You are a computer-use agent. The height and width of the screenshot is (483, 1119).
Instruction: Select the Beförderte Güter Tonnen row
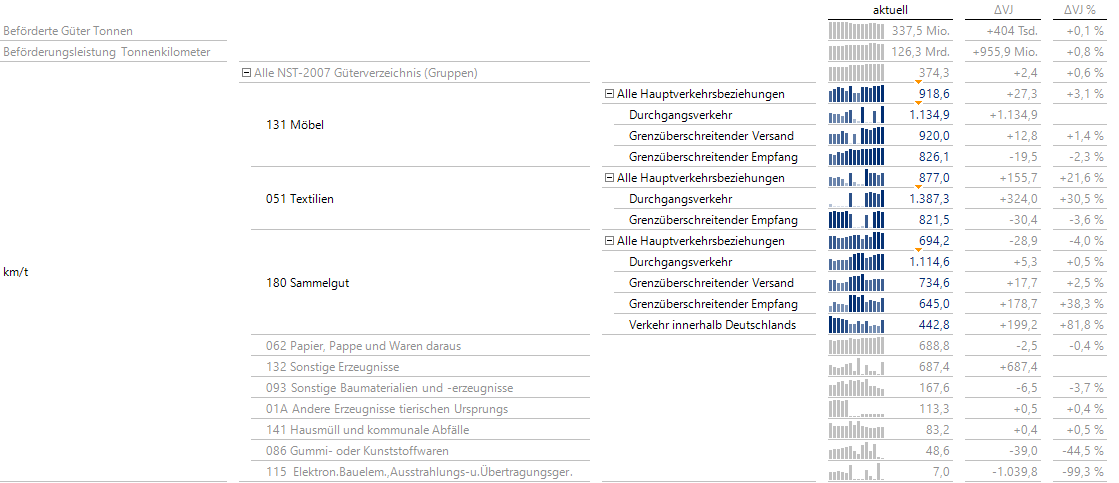68,31
